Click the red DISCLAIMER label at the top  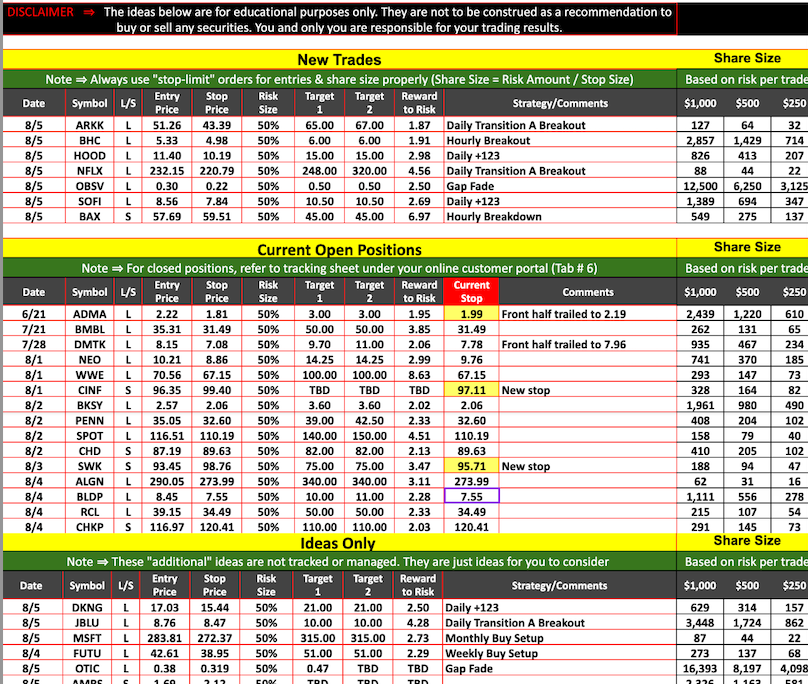pos(39,13)
